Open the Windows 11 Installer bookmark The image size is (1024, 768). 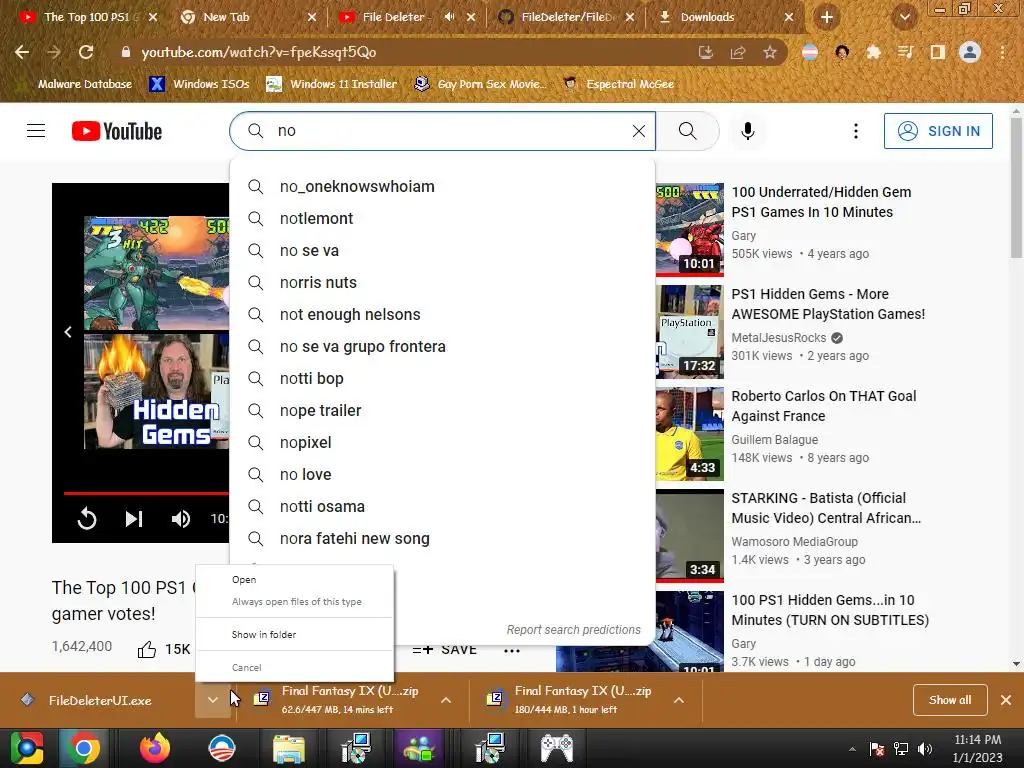pos(332,84)
